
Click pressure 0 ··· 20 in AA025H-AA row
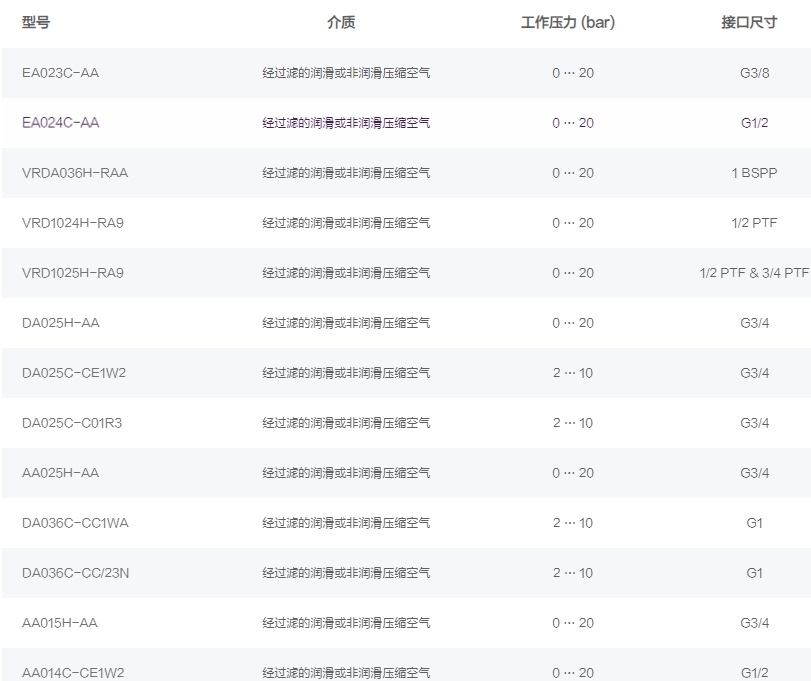tap(573, 473)
